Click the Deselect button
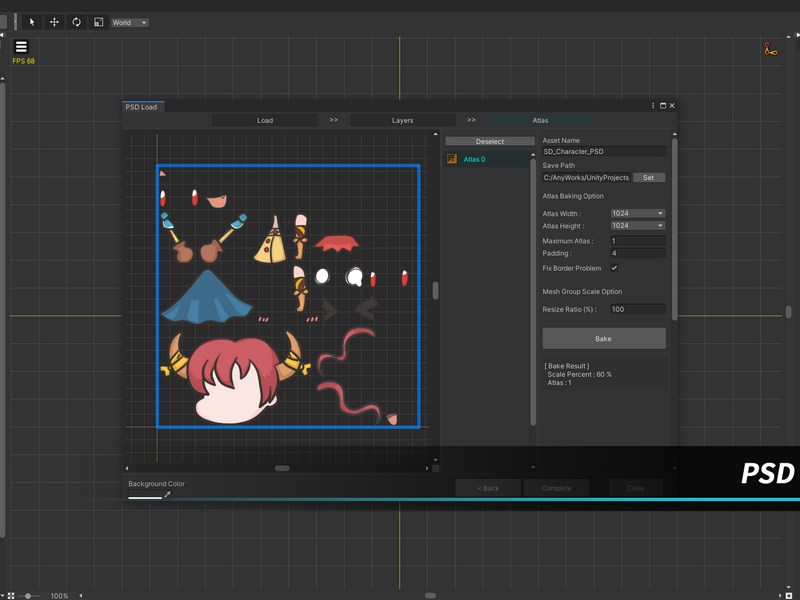 pos(490,141)
